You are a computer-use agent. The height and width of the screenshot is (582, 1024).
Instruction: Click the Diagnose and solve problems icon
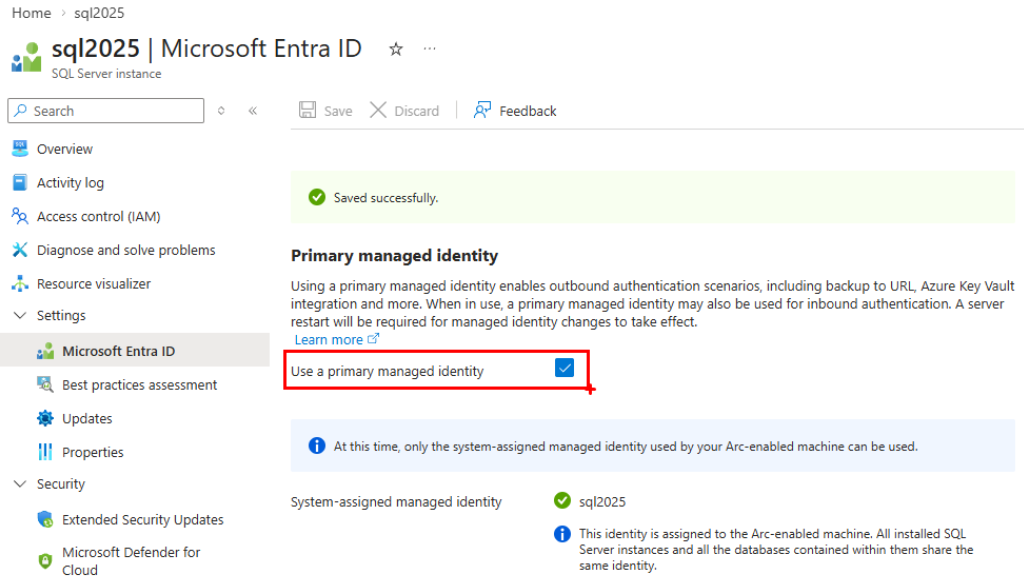[22, 249]
